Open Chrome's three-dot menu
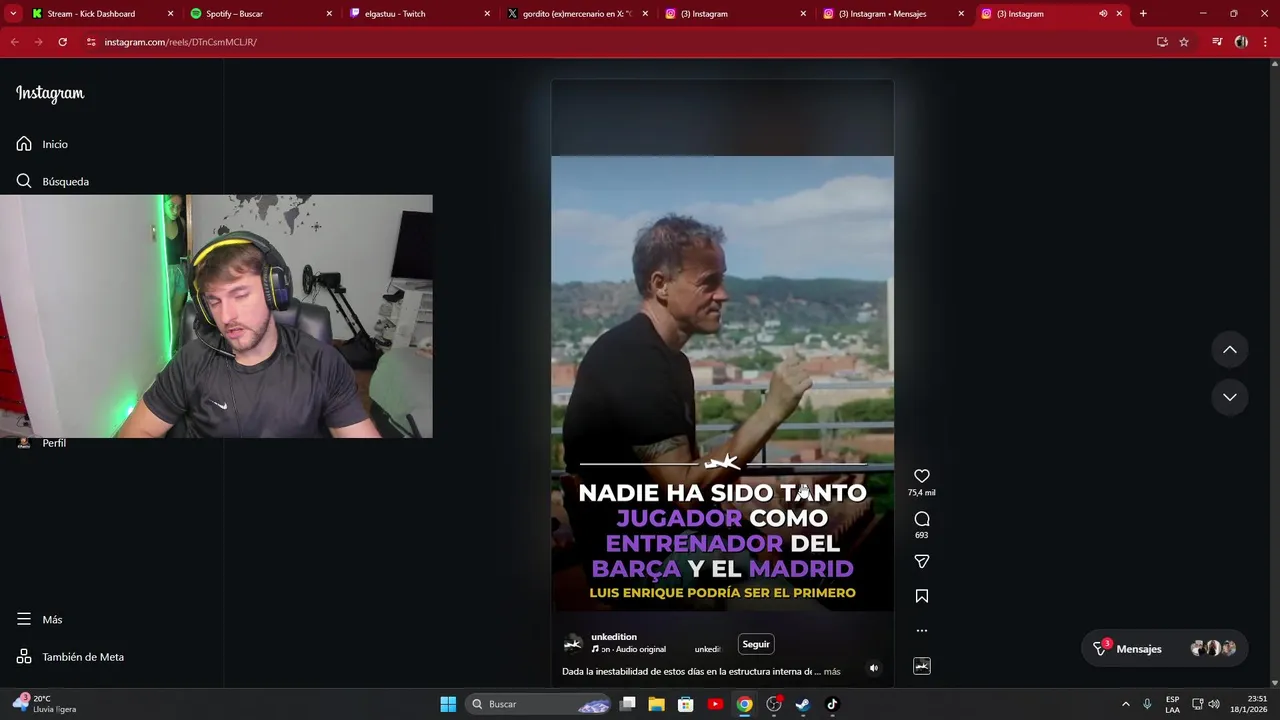 click(1265, 42)
